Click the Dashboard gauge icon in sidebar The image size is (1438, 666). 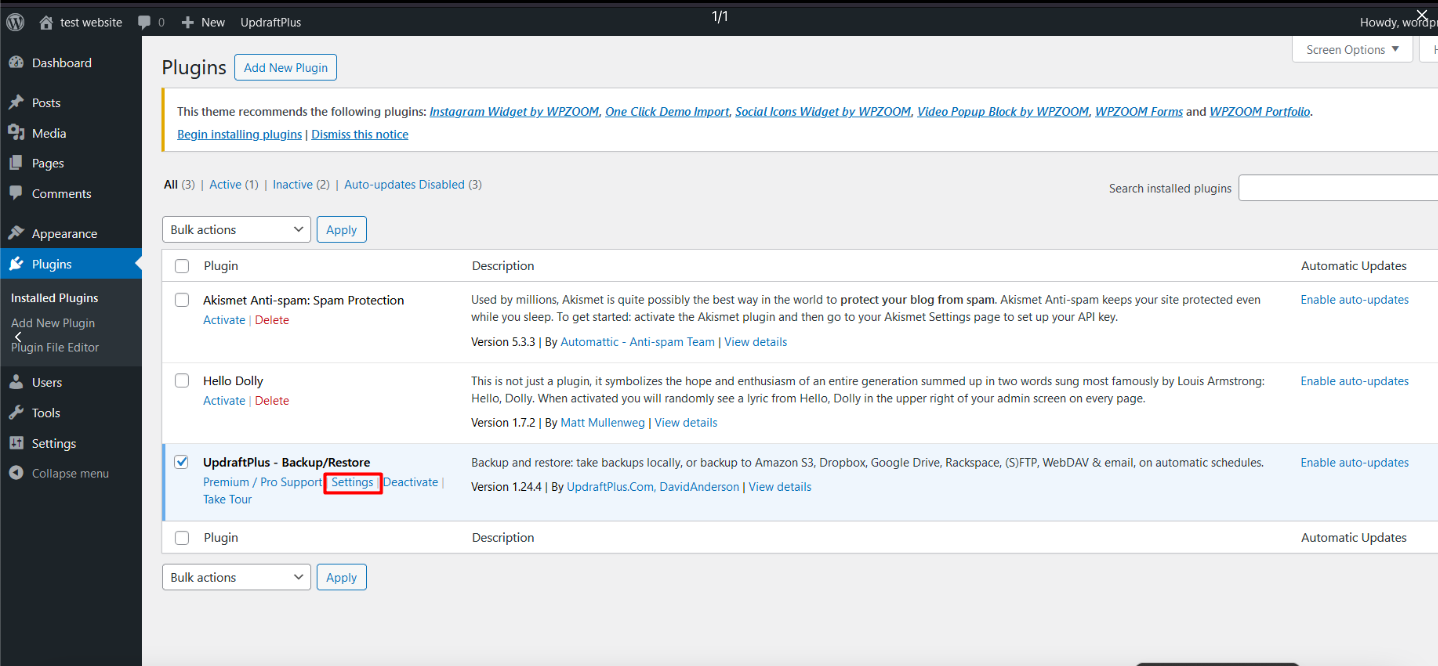(x=16, y=63)
